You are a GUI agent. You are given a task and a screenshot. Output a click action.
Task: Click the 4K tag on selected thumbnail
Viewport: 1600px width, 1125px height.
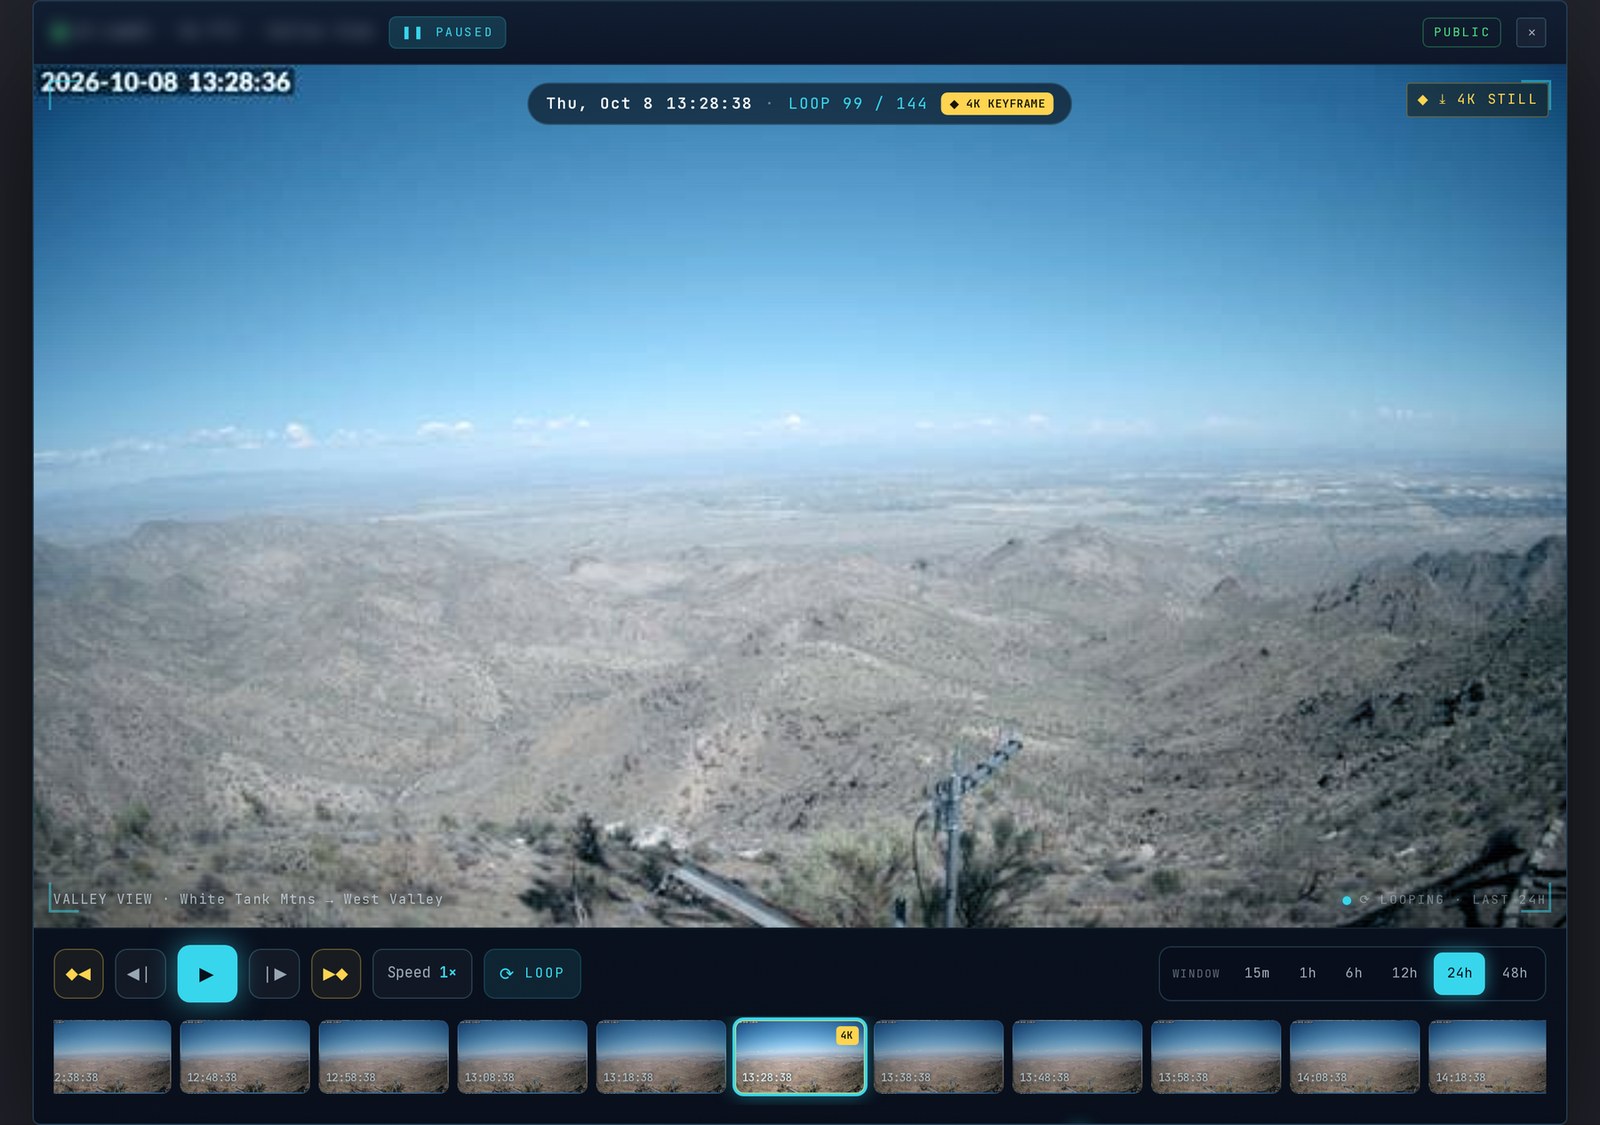point(847,1036)
